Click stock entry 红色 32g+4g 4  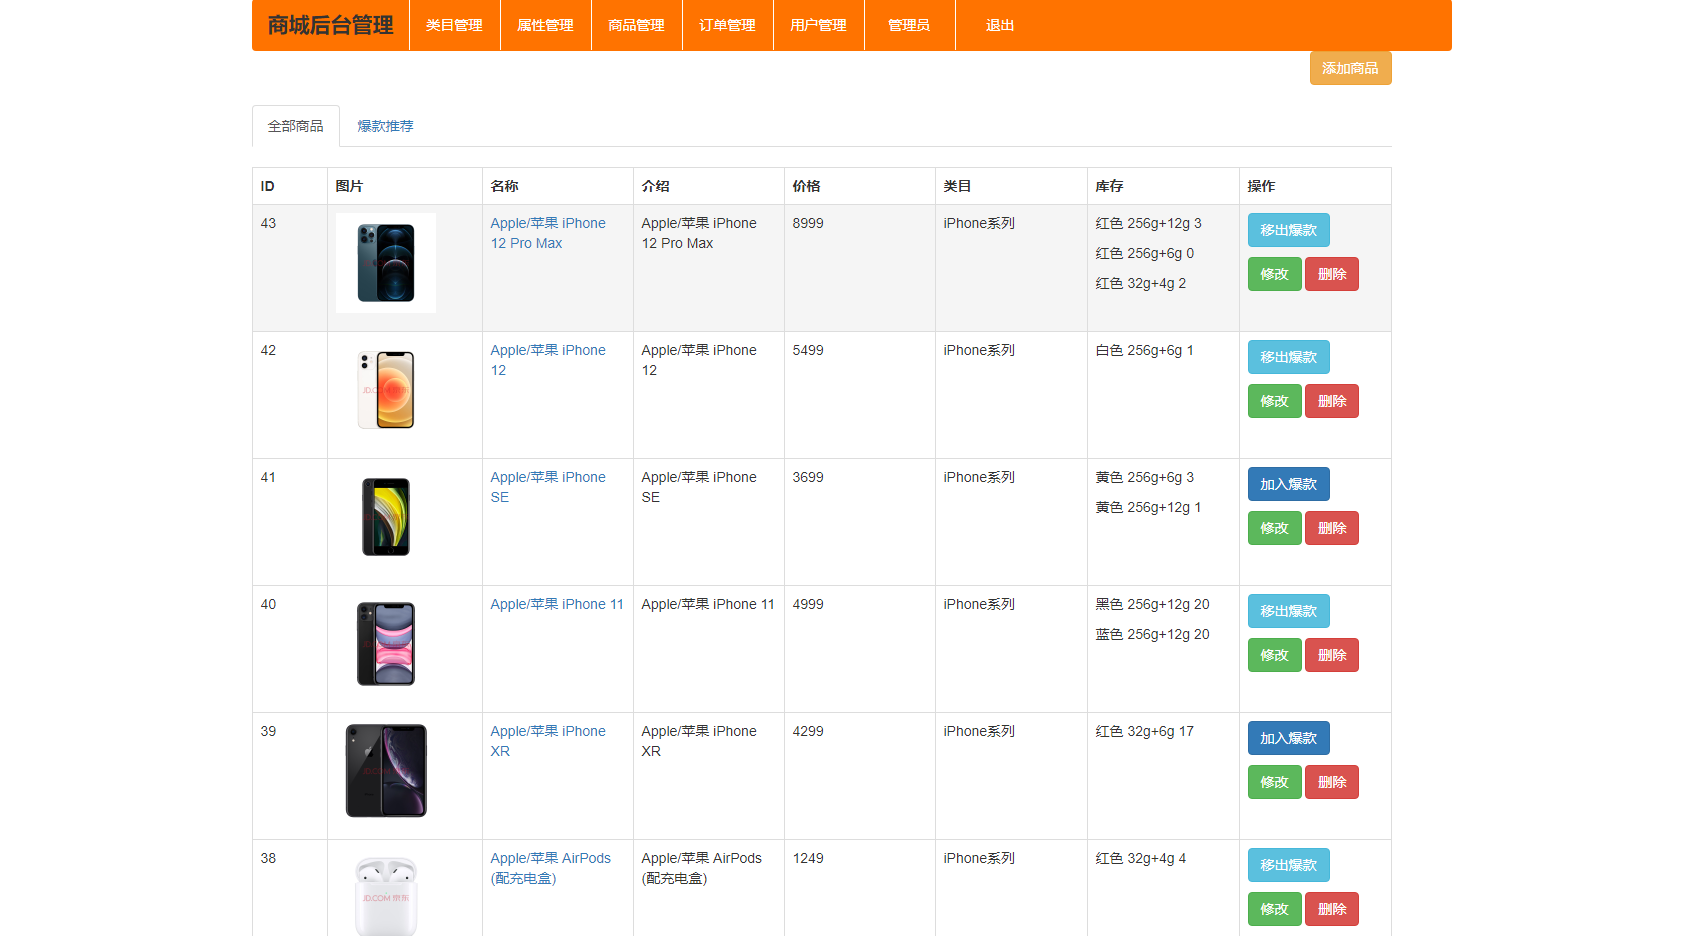coord(1141,858)
